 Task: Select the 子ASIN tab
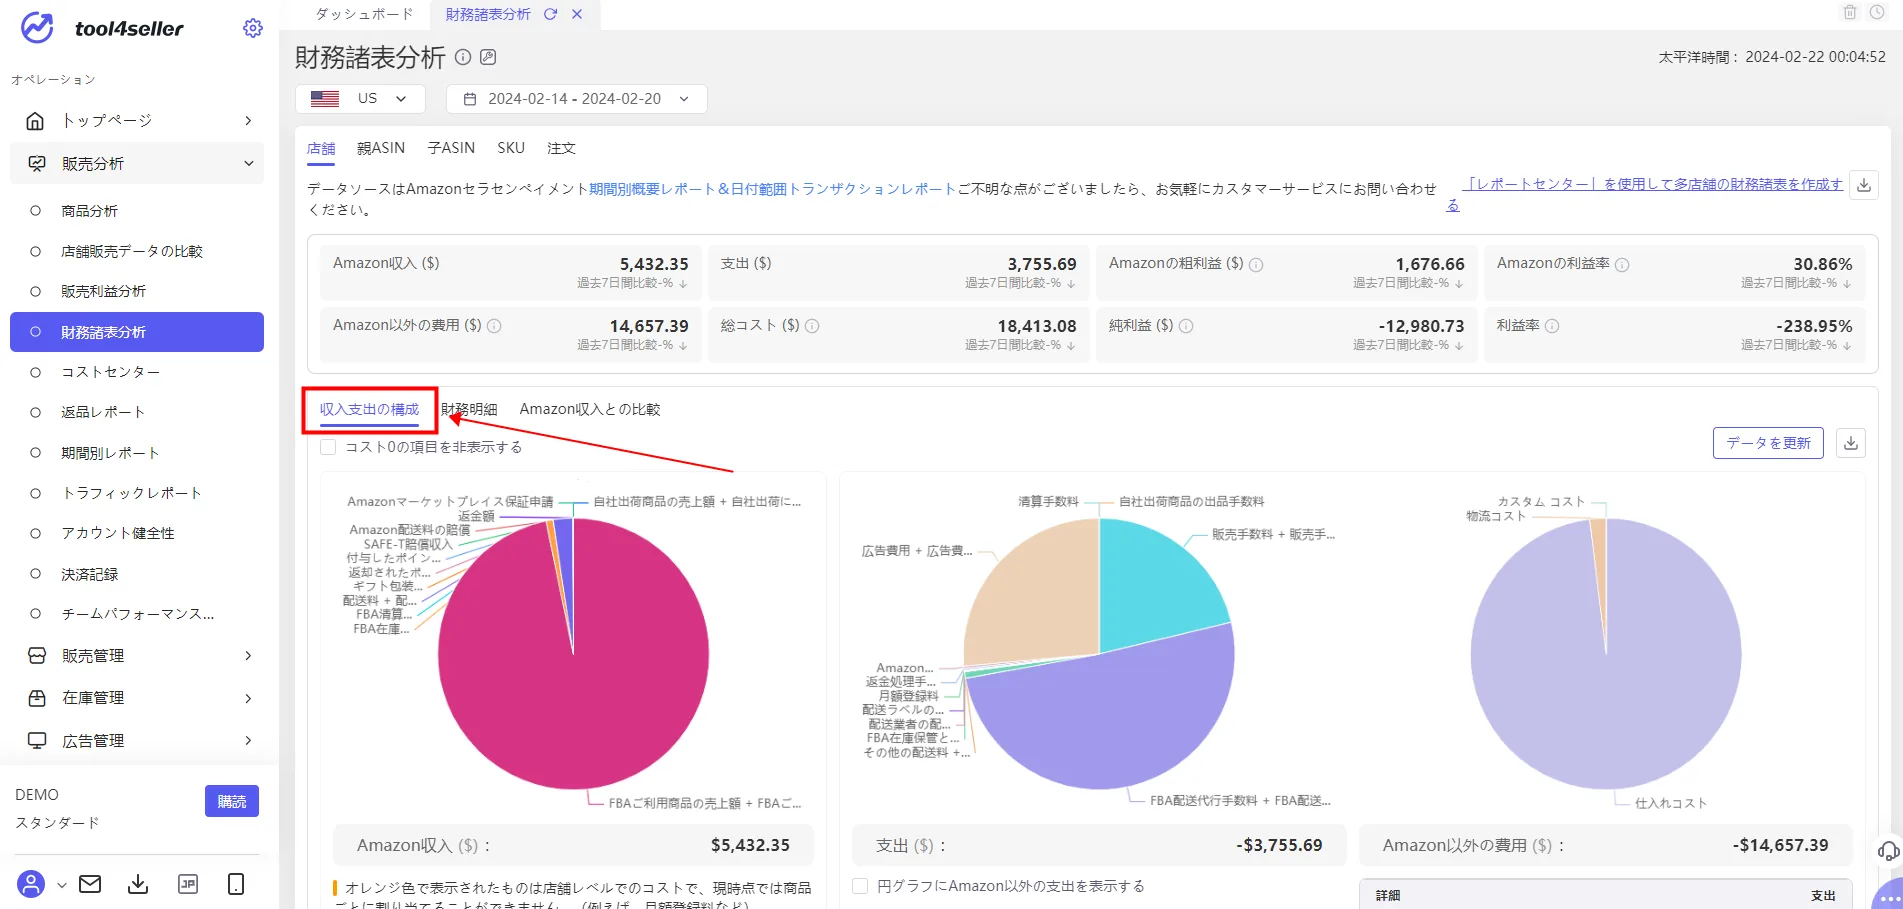pyautogui.click(x=451, y=148)
